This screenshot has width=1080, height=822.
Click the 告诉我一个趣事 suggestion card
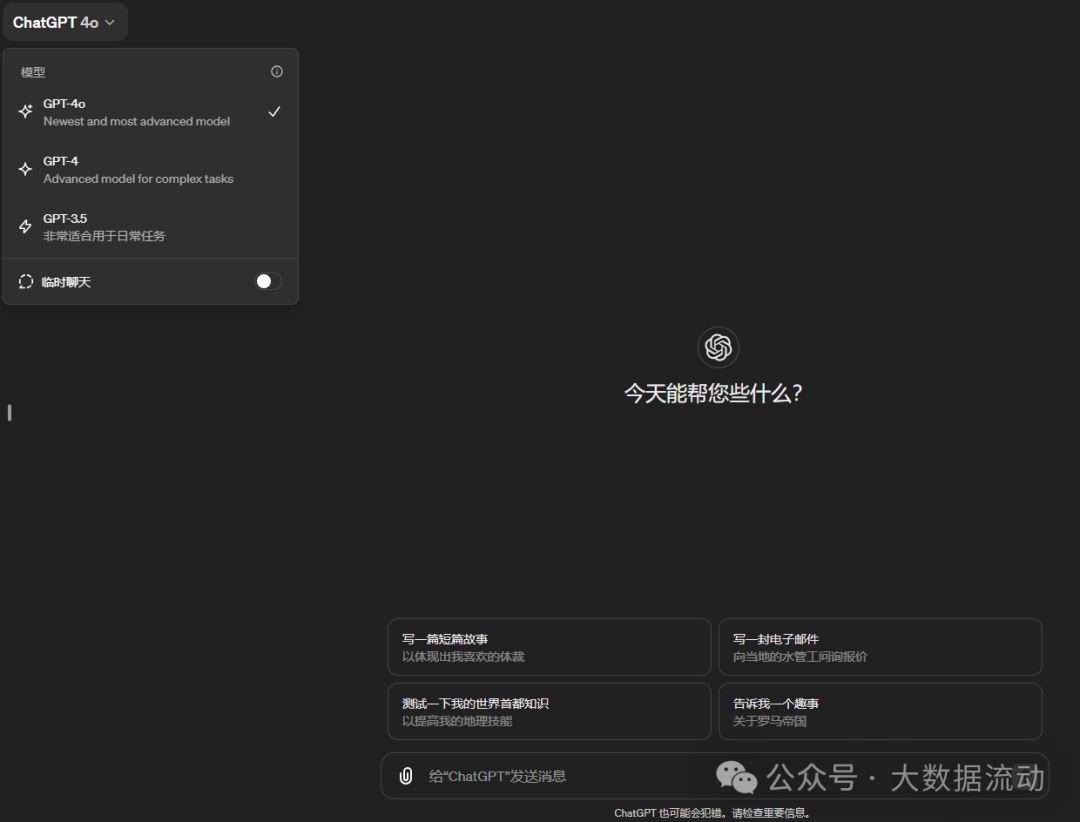coord(880,712)
